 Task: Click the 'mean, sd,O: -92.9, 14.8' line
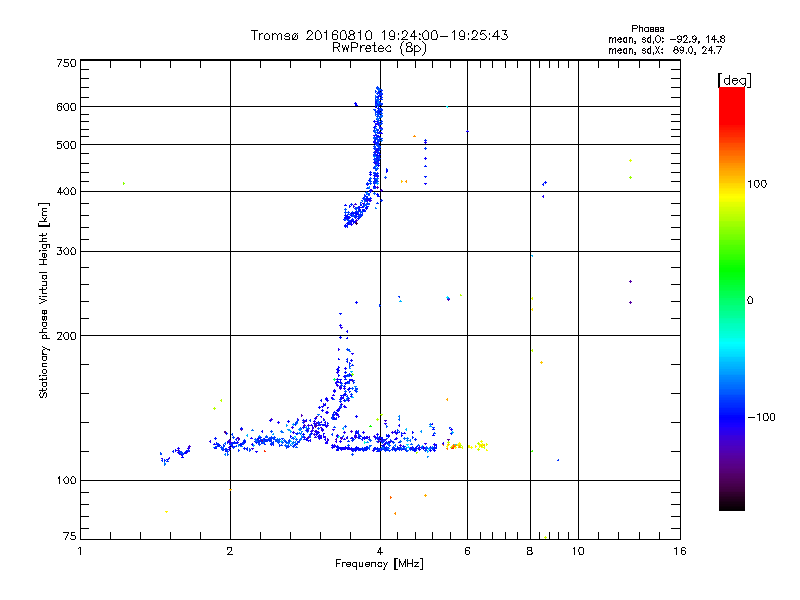(666, 39)
